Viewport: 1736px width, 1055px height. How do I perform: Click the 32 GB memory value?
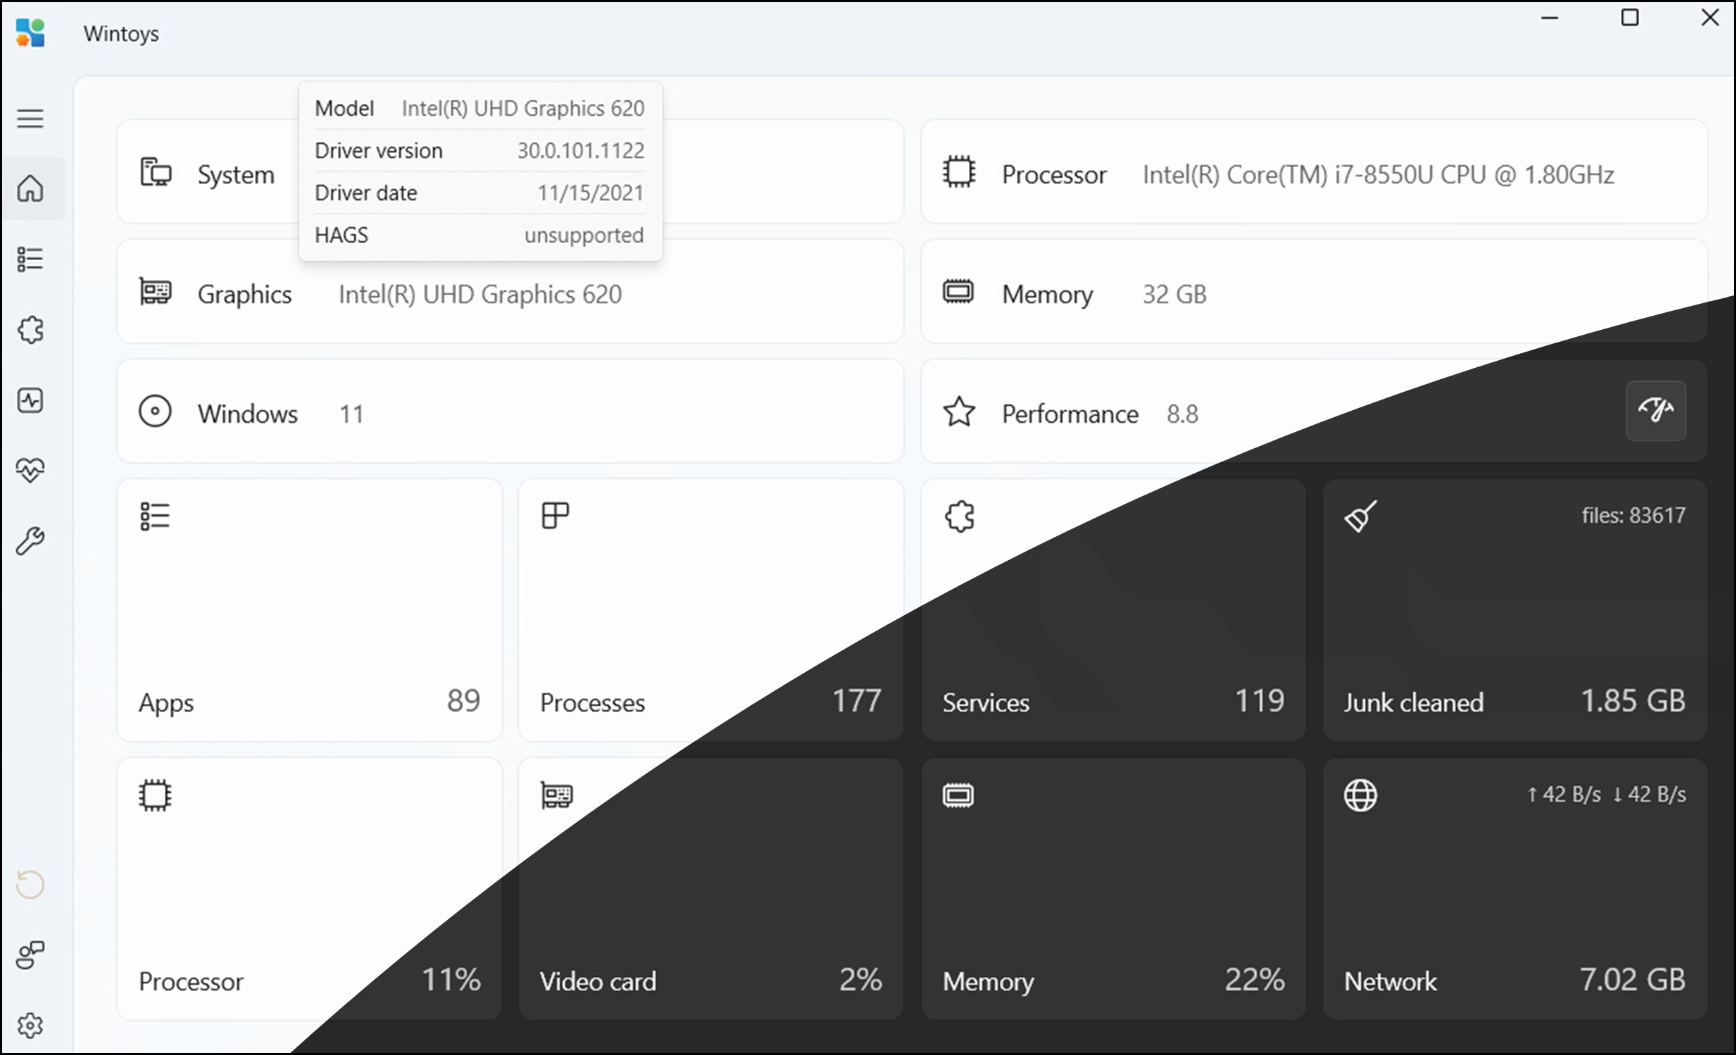tap(1174, 294)
